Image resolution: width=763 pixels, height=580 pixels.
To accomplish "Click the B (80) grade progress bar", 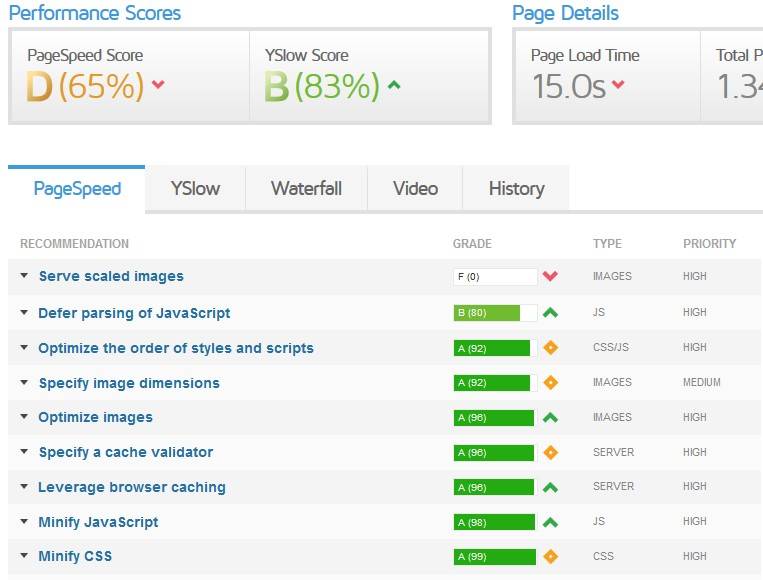I will [x=495, y=313].
